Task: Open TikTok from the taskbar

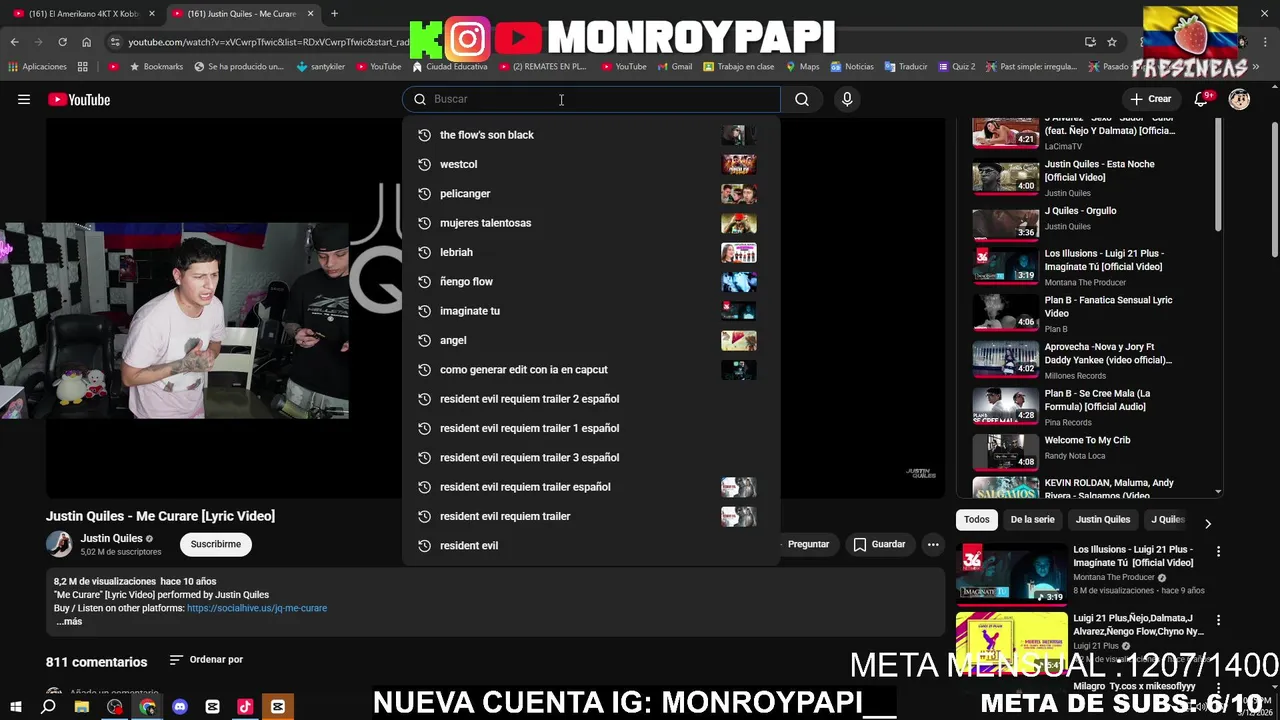Action: coord(245,707)
